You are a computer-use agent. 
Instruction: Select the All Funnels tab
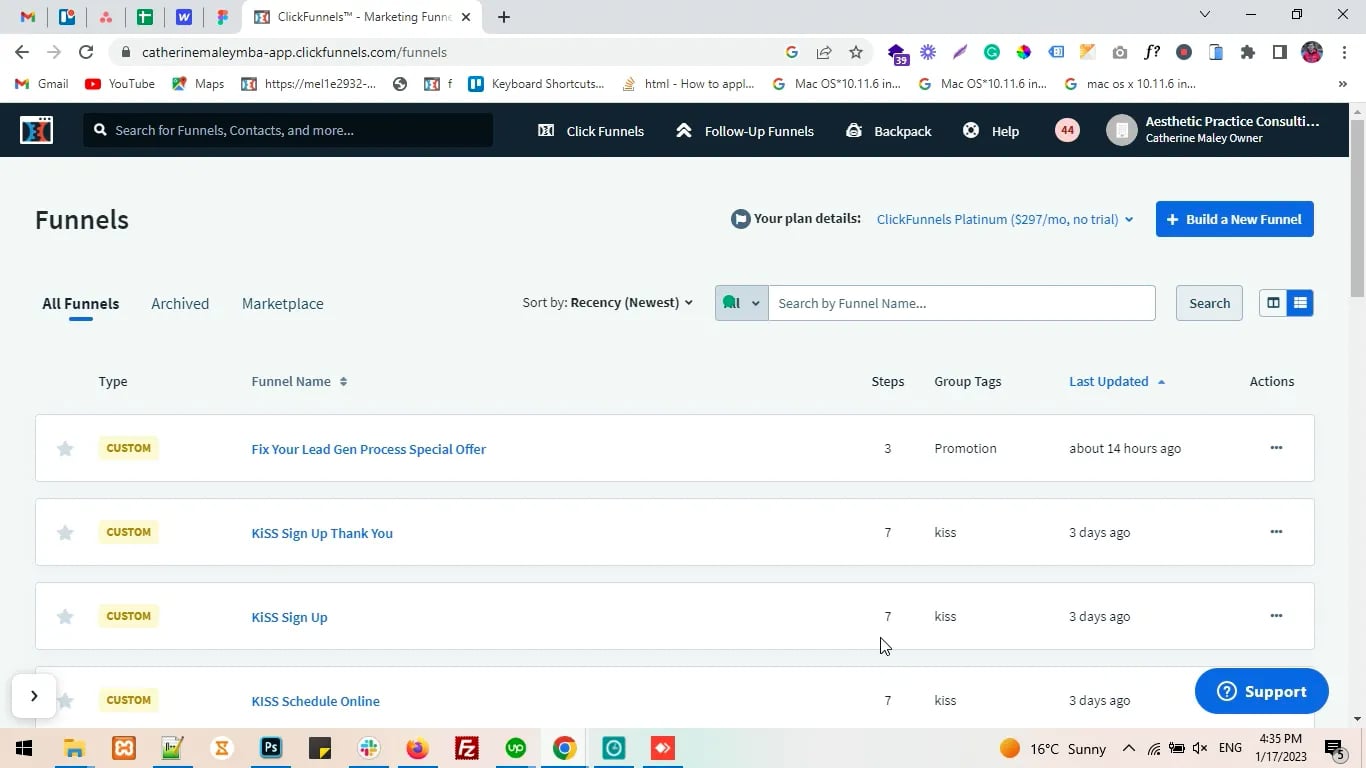click(x=81, y=303)
